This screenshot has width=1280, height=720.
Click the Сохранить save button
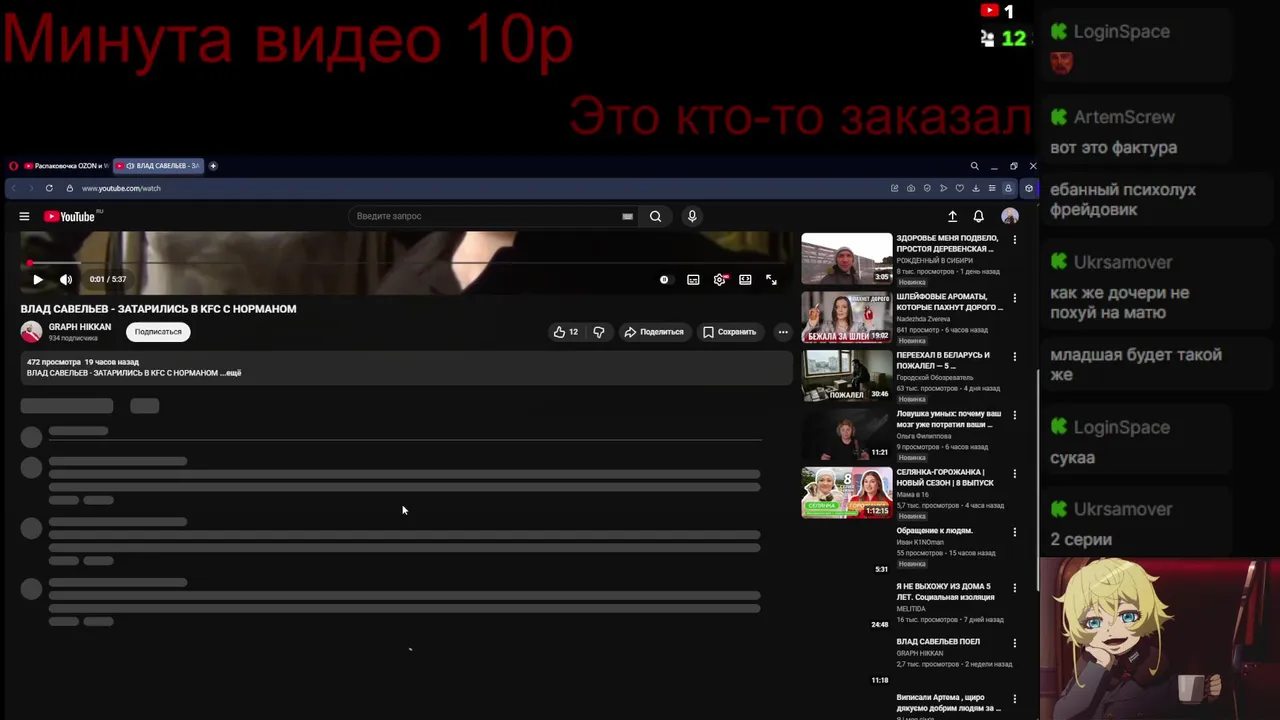pyautogui.click(x=729, y=332)
